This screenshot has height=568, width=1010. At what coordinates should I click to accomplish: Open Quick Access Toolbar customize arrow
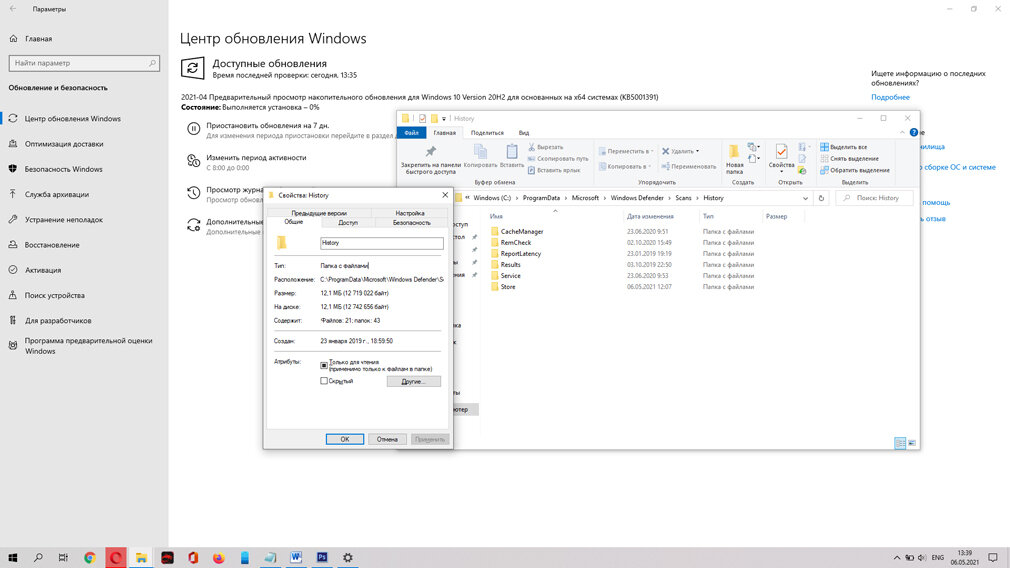[x=444, y=118]
